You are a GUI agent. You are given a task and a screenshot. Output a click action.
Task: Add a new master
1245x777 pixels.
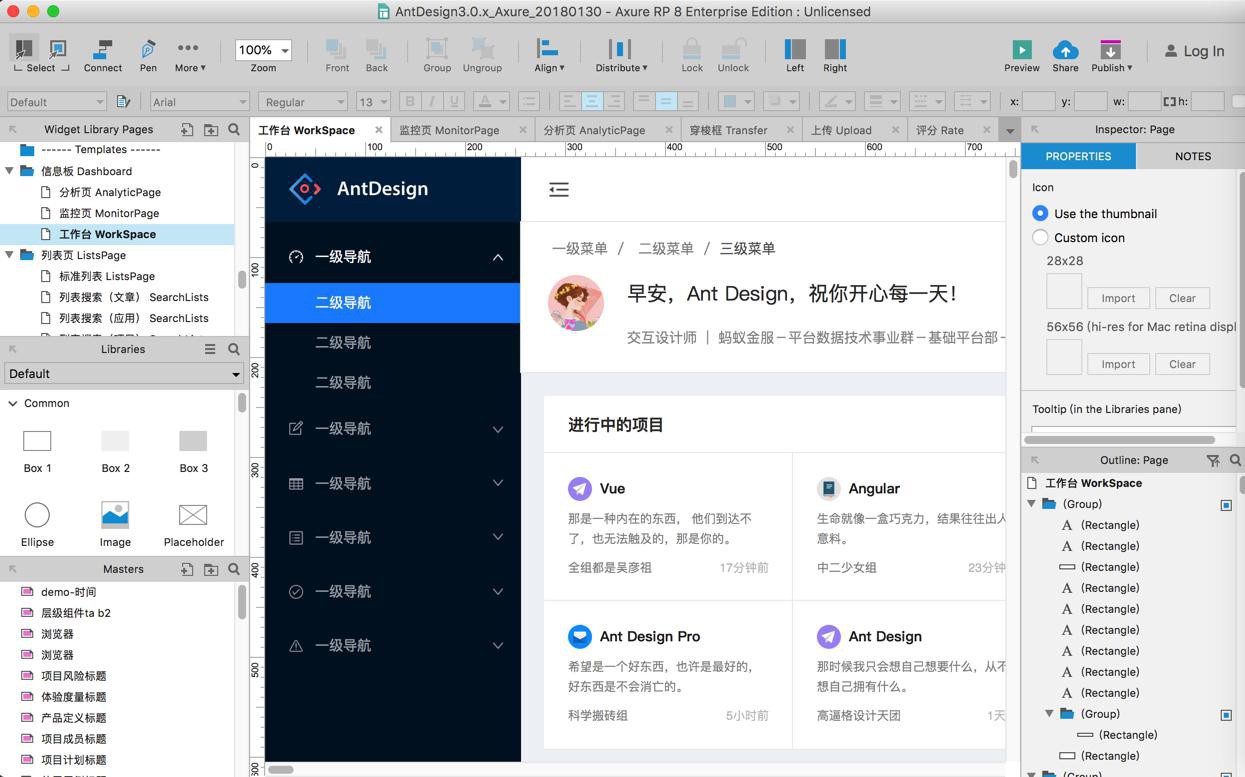pyautogui.click(x=187, y=569)
